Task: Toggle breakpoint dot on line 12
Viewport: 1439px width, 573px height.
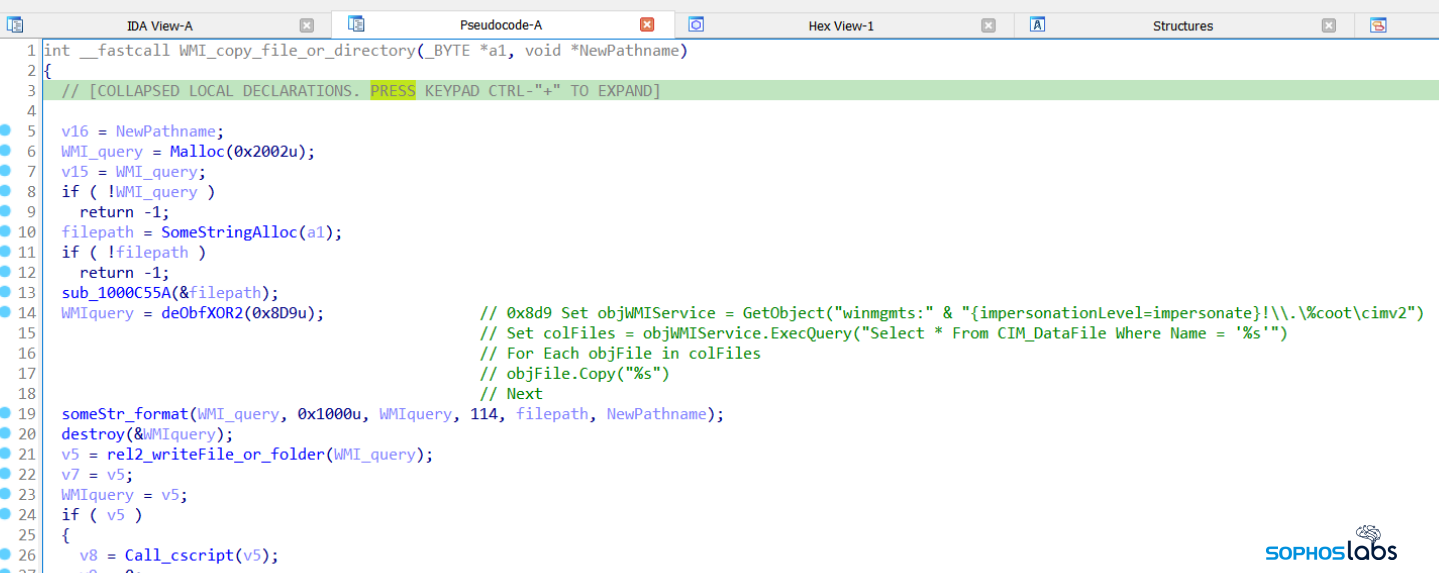Action: 6,272
